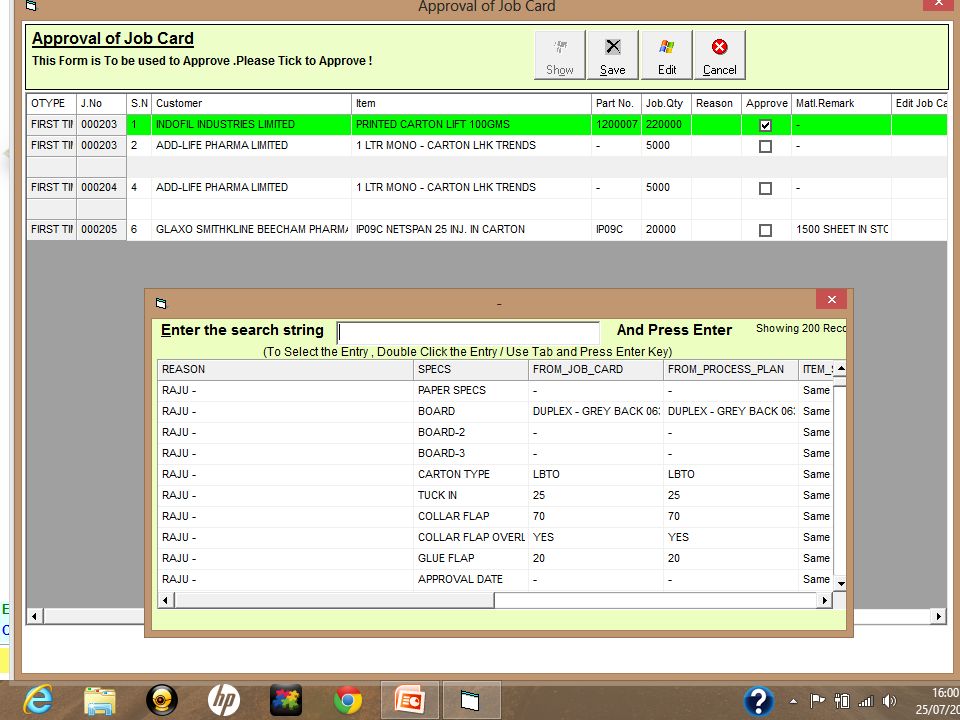Click the Edit button
The image size is (960, 720).
667,55
